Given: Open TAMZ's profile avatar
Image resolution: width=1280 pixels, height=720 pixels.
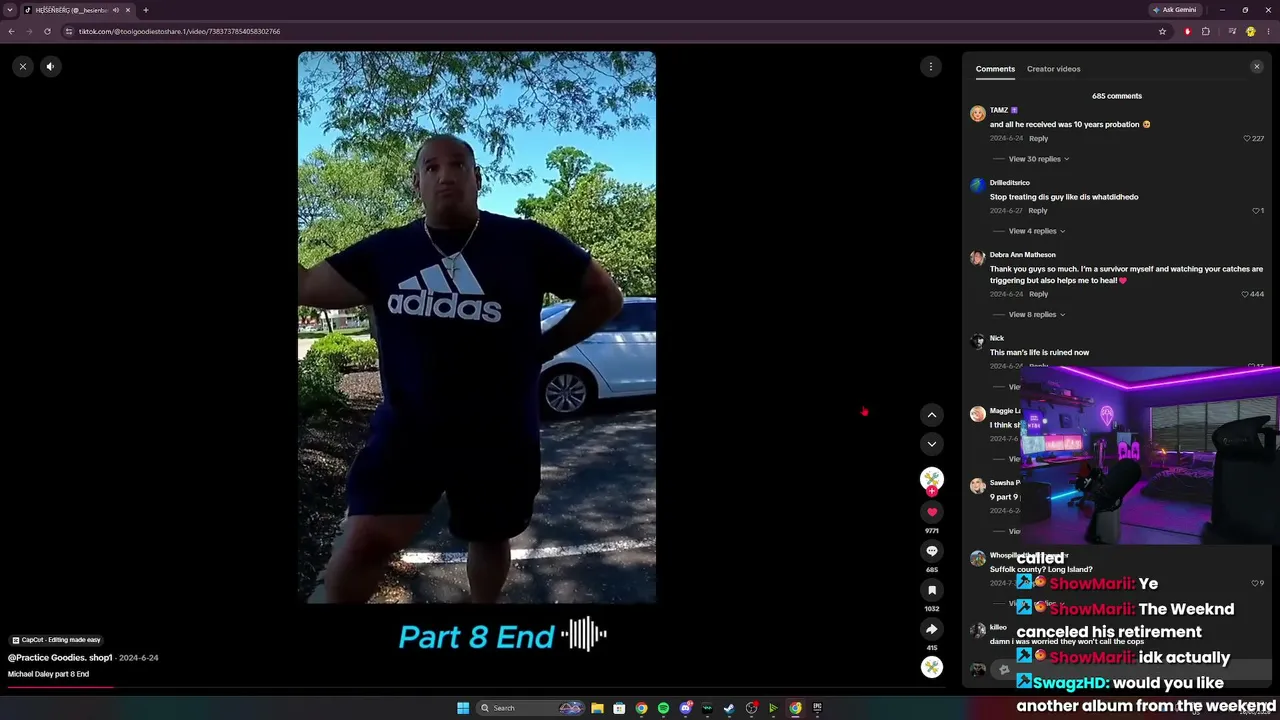Looking at the screenshot, I should (x=978, y=114).
